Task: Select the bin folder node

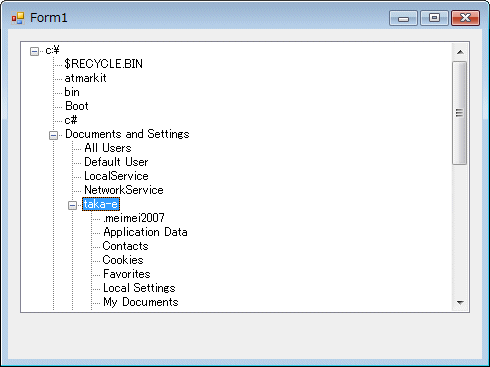Action: click(x=72, y=92)
